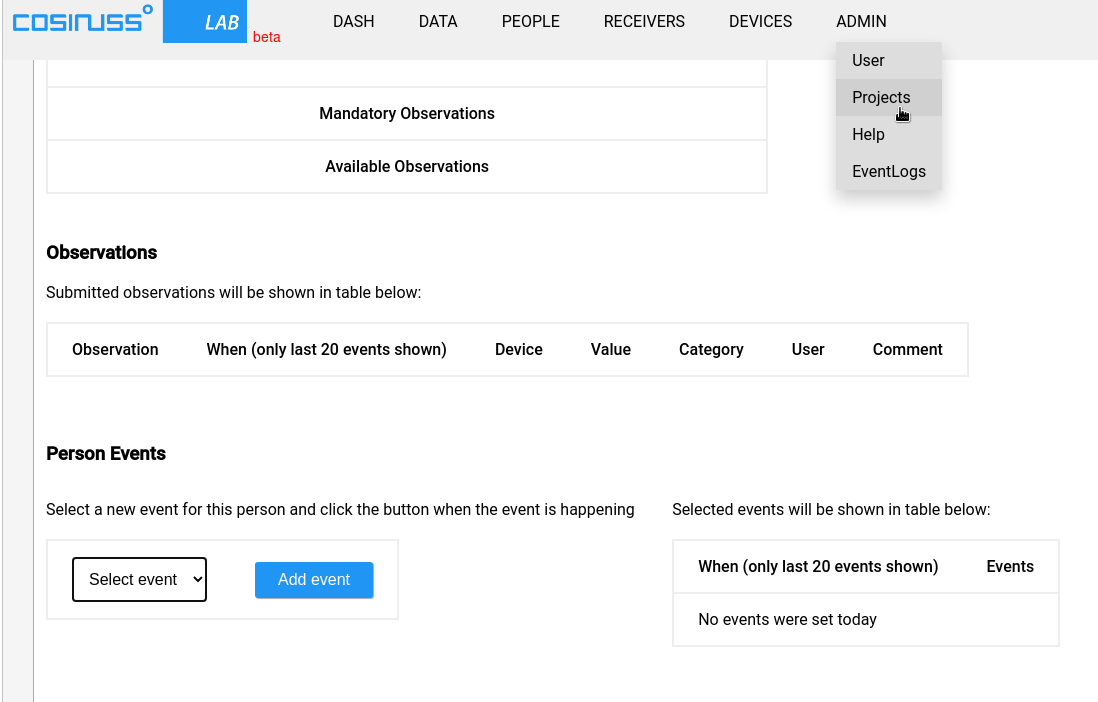Click the Observation column header
This screenshot has width=1098, height=702.
pyautogui.click(x=115, y=349)
